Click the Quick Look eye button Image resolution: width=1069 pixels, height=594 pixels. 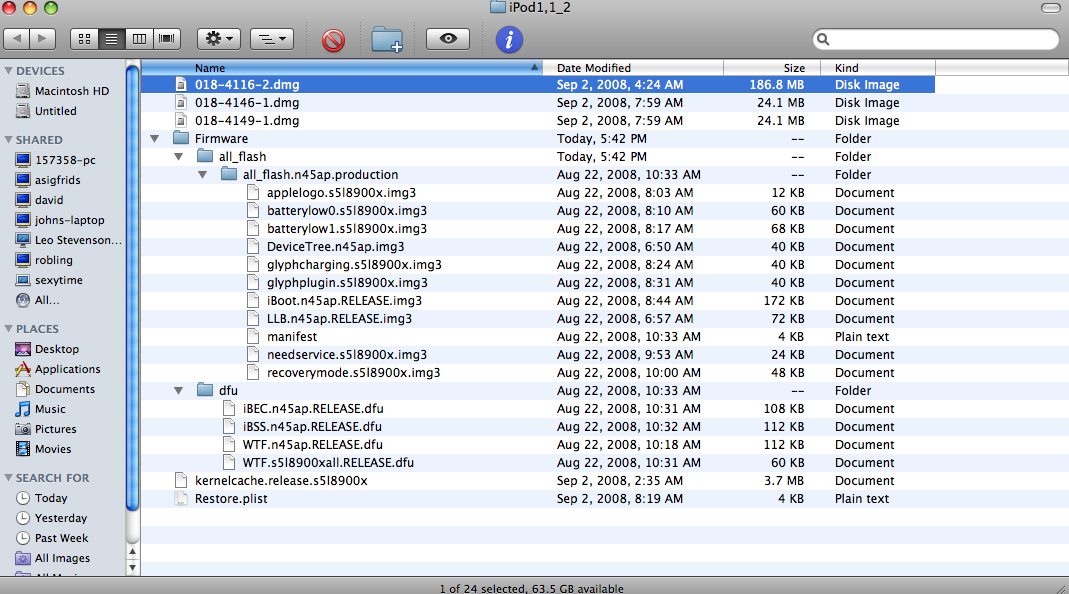coord(448,39)
